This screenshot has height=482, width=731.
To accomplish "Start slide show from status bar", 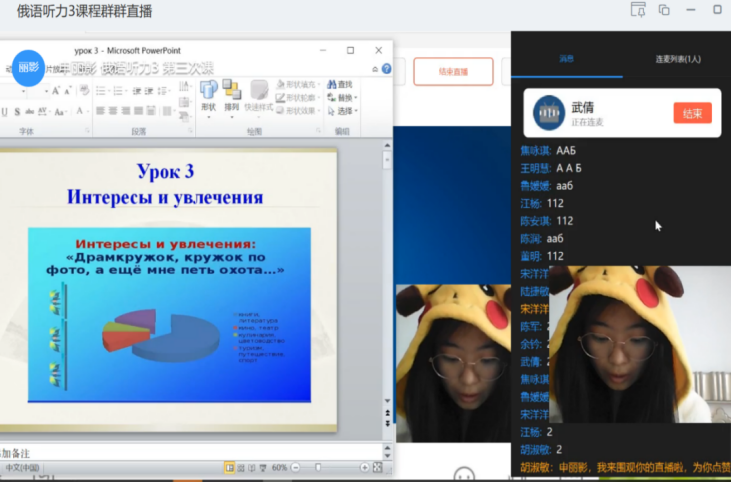I will (263, 468).
